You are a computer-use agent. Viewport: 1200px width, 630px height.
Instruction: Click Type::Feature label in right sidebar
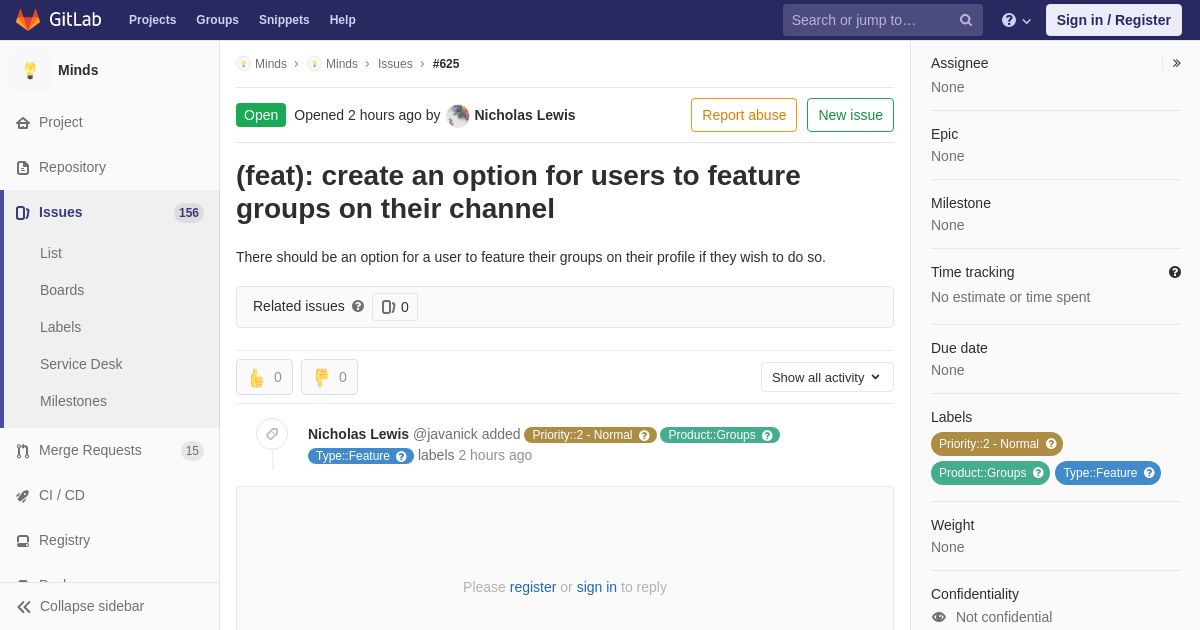coord(1108,473)
